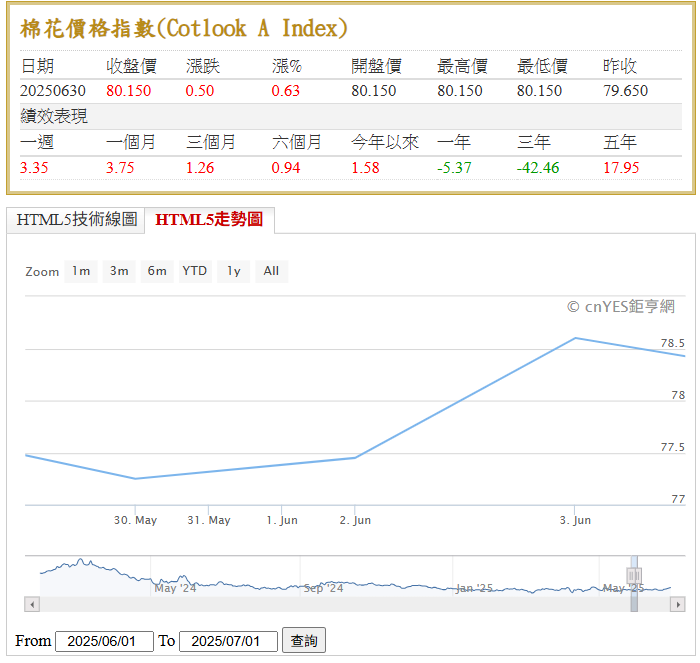The image size is (700, 663).
Task: Click the previous close value 79.650
Action: point(625,91)
